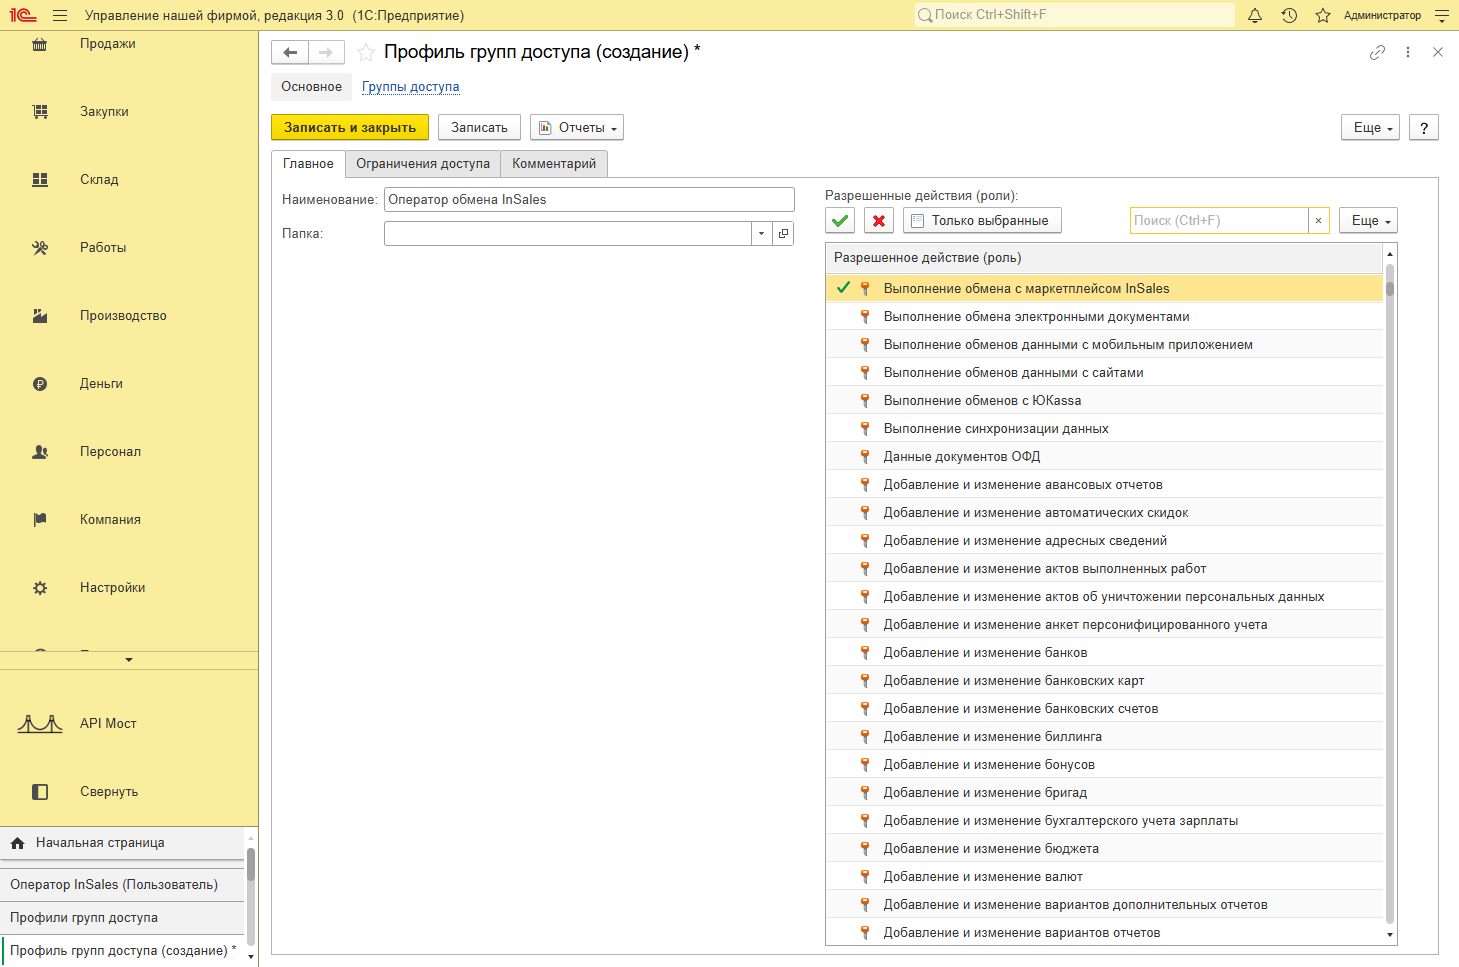The height and width of the screenshot is (967, 1459).
Task: Clear the role search field
Action: (1319, 221)
